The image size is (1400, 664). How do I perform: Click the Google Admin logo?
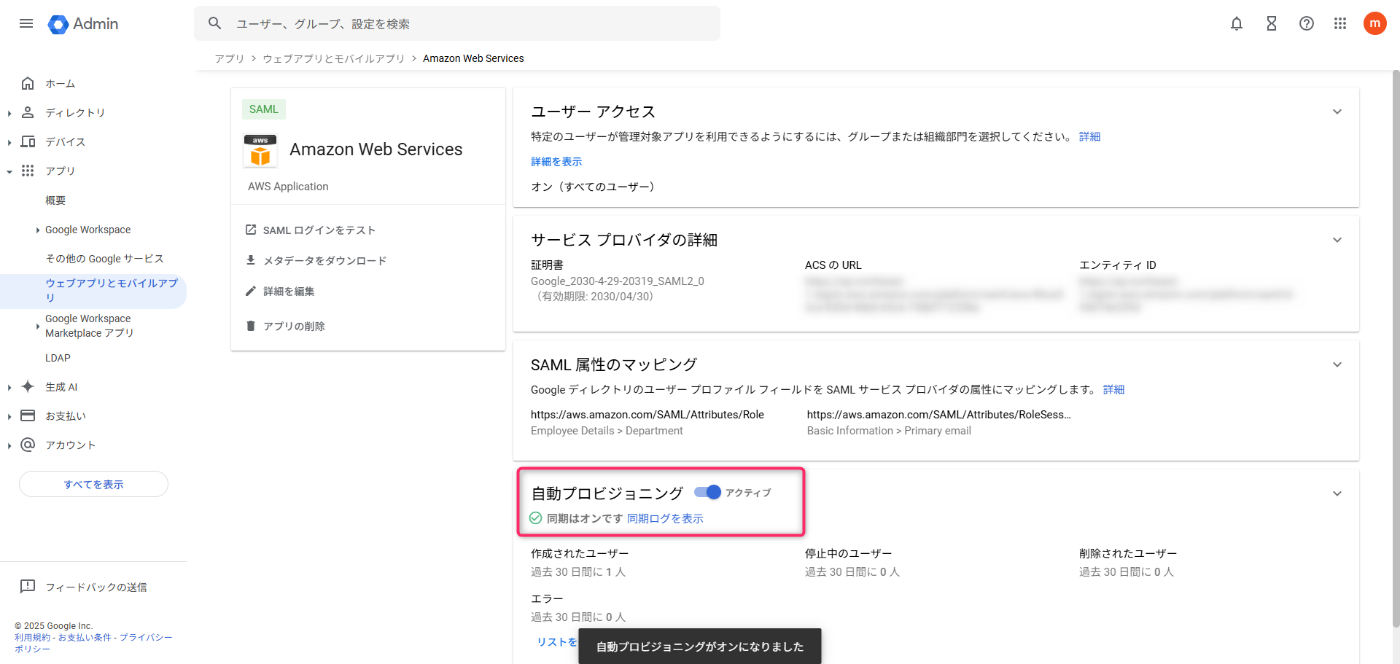(x=83, y=23)
